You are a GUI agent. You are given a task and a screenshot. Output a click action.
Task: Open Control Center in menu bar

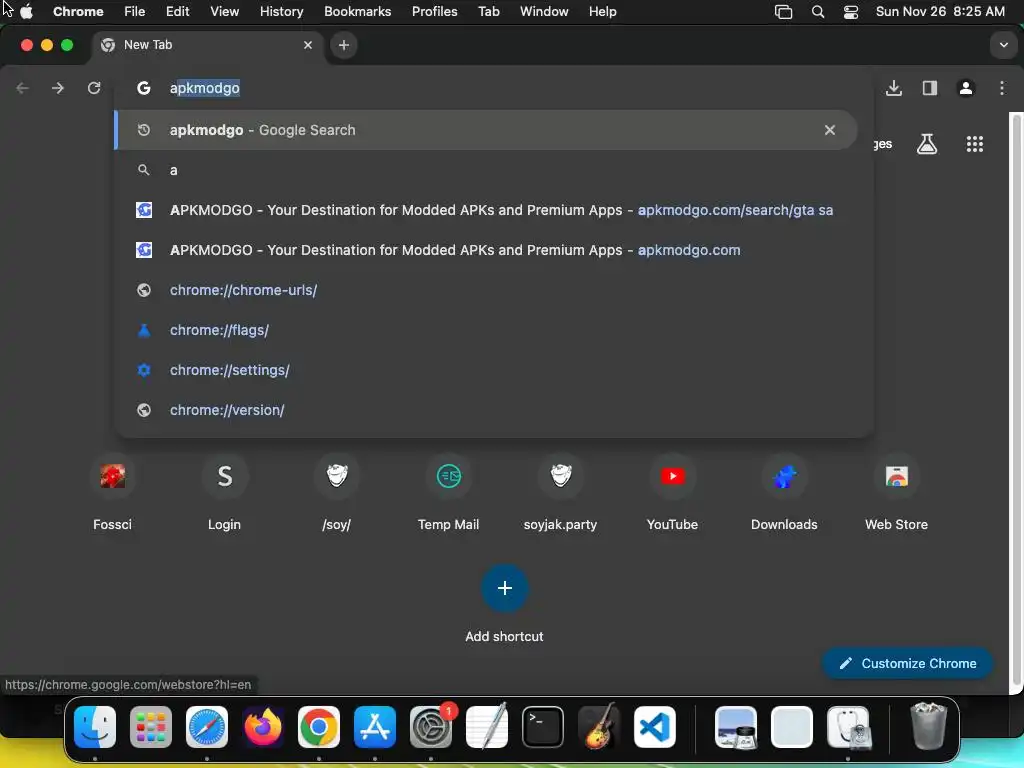[x=851, y=11]
